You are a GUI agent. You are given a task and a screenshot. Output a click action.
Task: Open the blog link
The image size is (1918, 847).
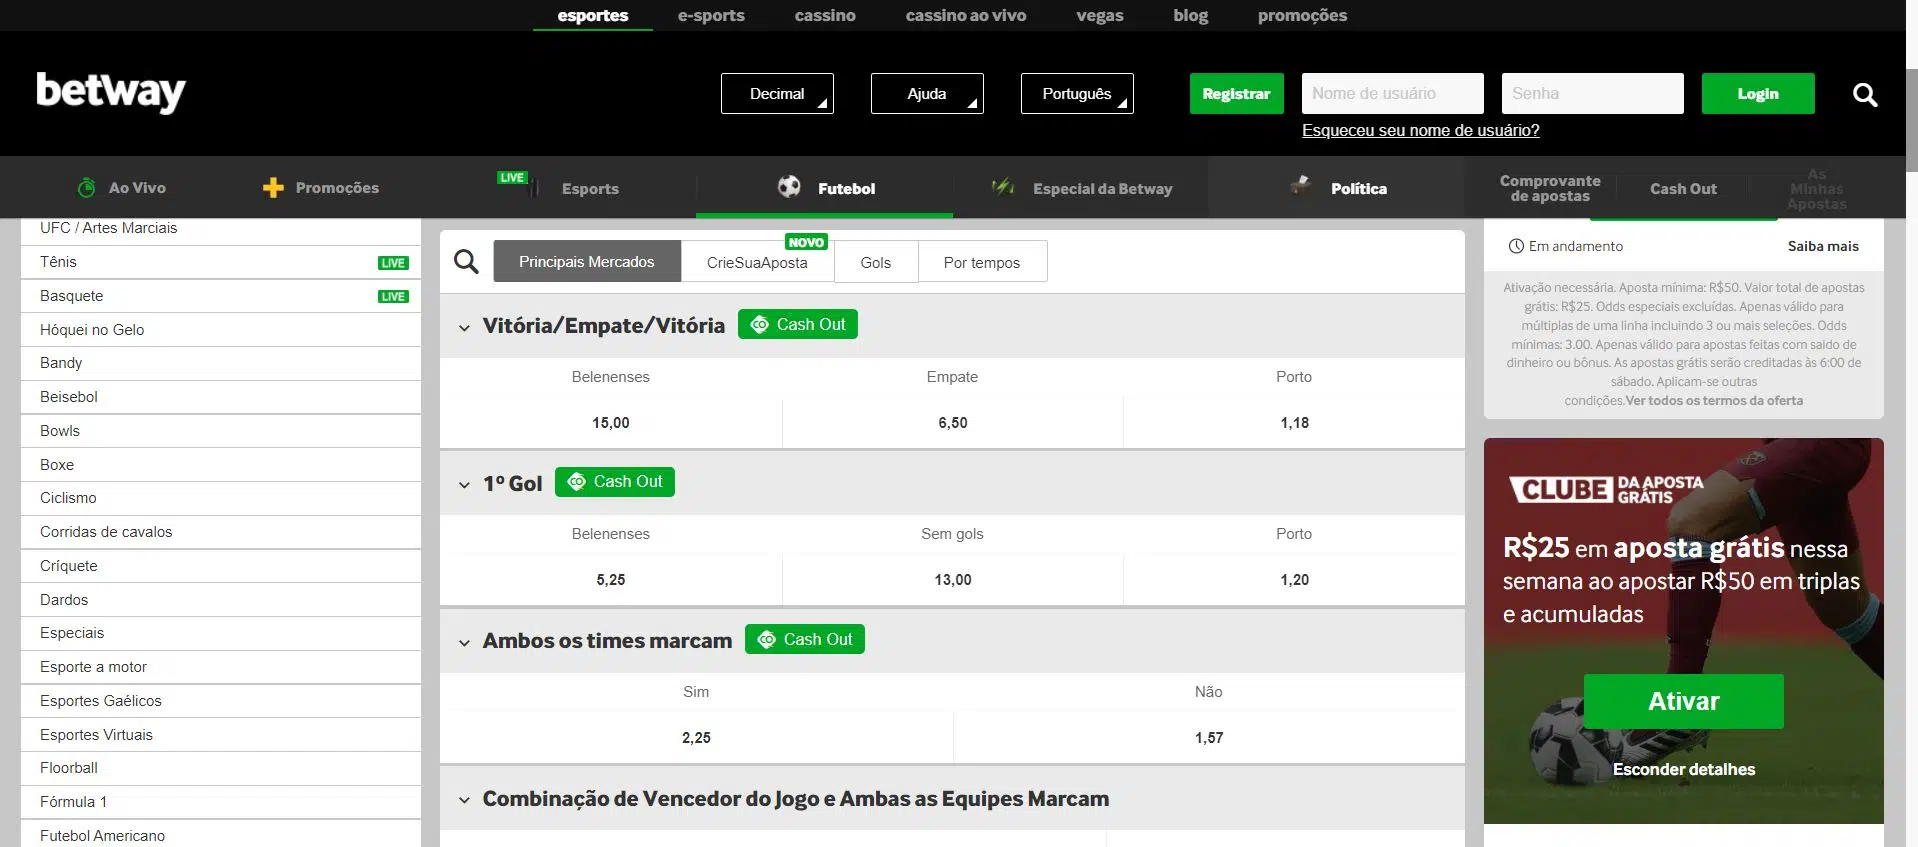1191,15
